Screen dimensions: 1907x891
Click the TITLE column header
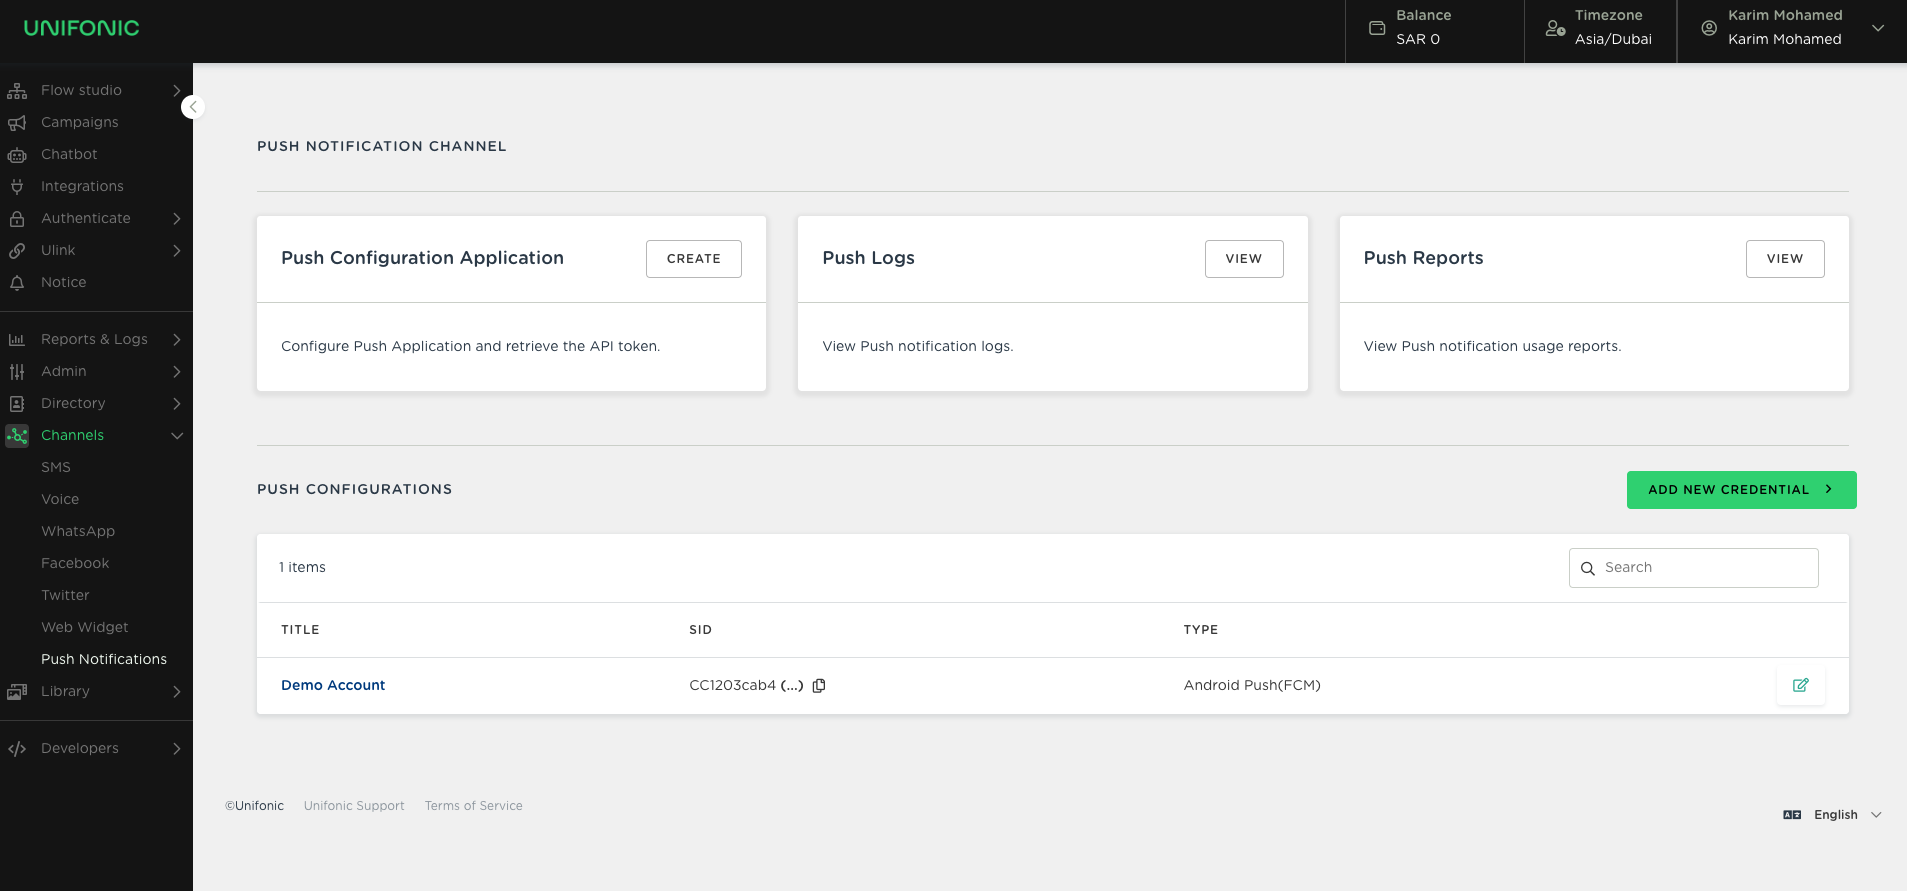300,630
